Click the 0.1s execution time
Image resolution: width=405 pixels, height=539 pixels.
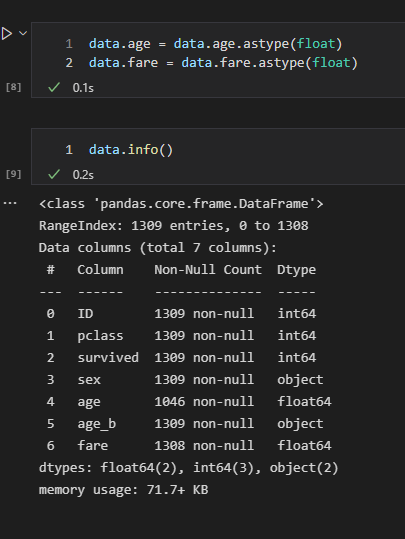[x=83, y=88]
